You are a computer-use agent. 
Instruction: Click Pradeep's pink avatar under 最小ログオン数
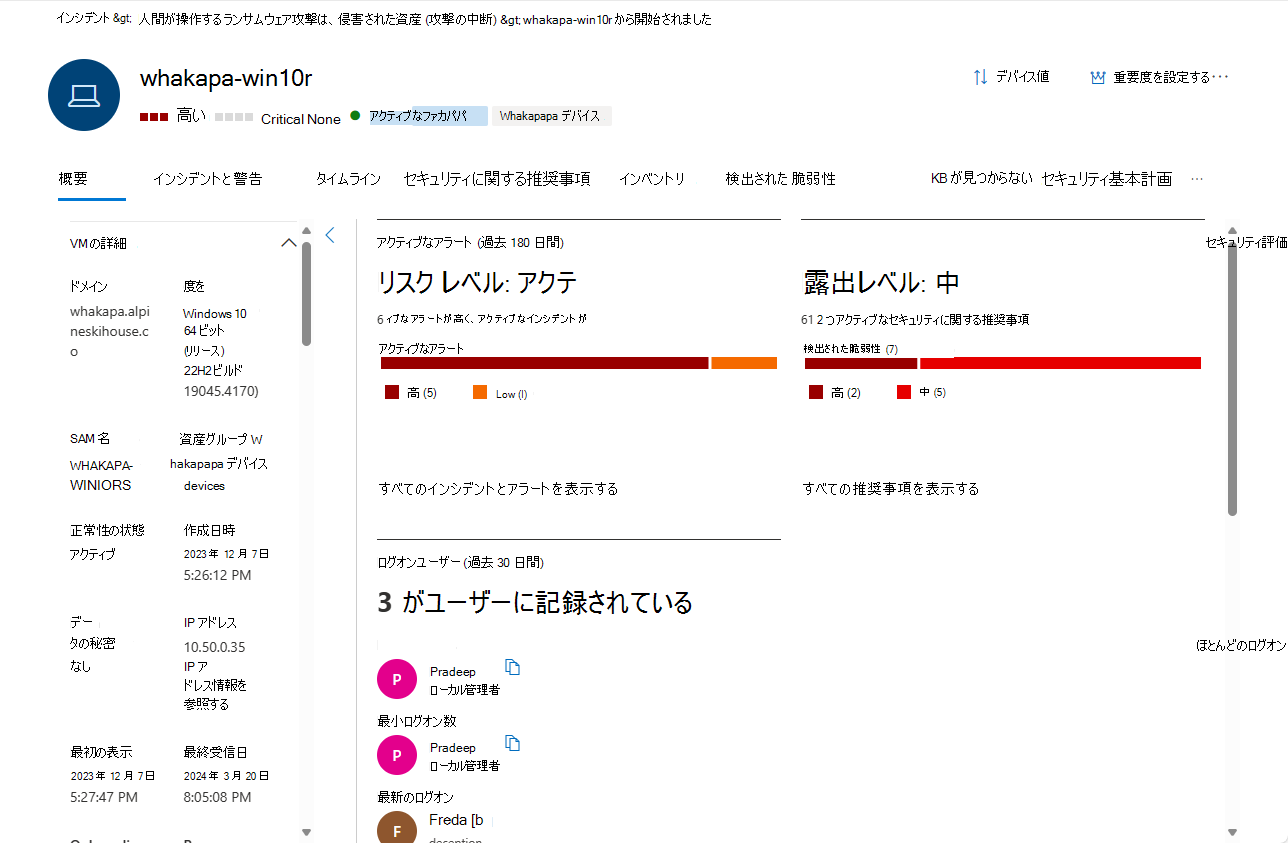(x=397, y=755)
